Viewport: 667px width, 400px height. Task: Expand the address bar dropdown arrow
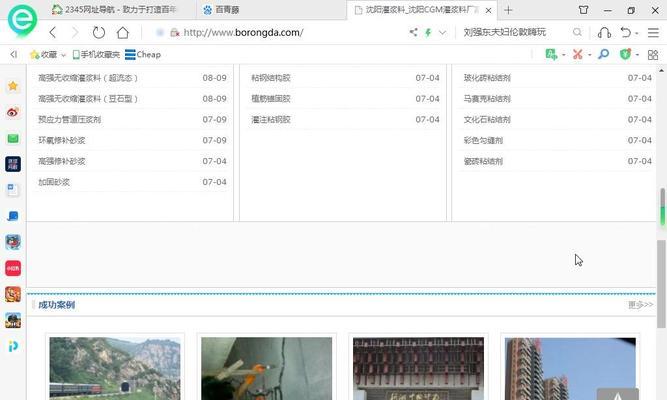click(442, 33)
